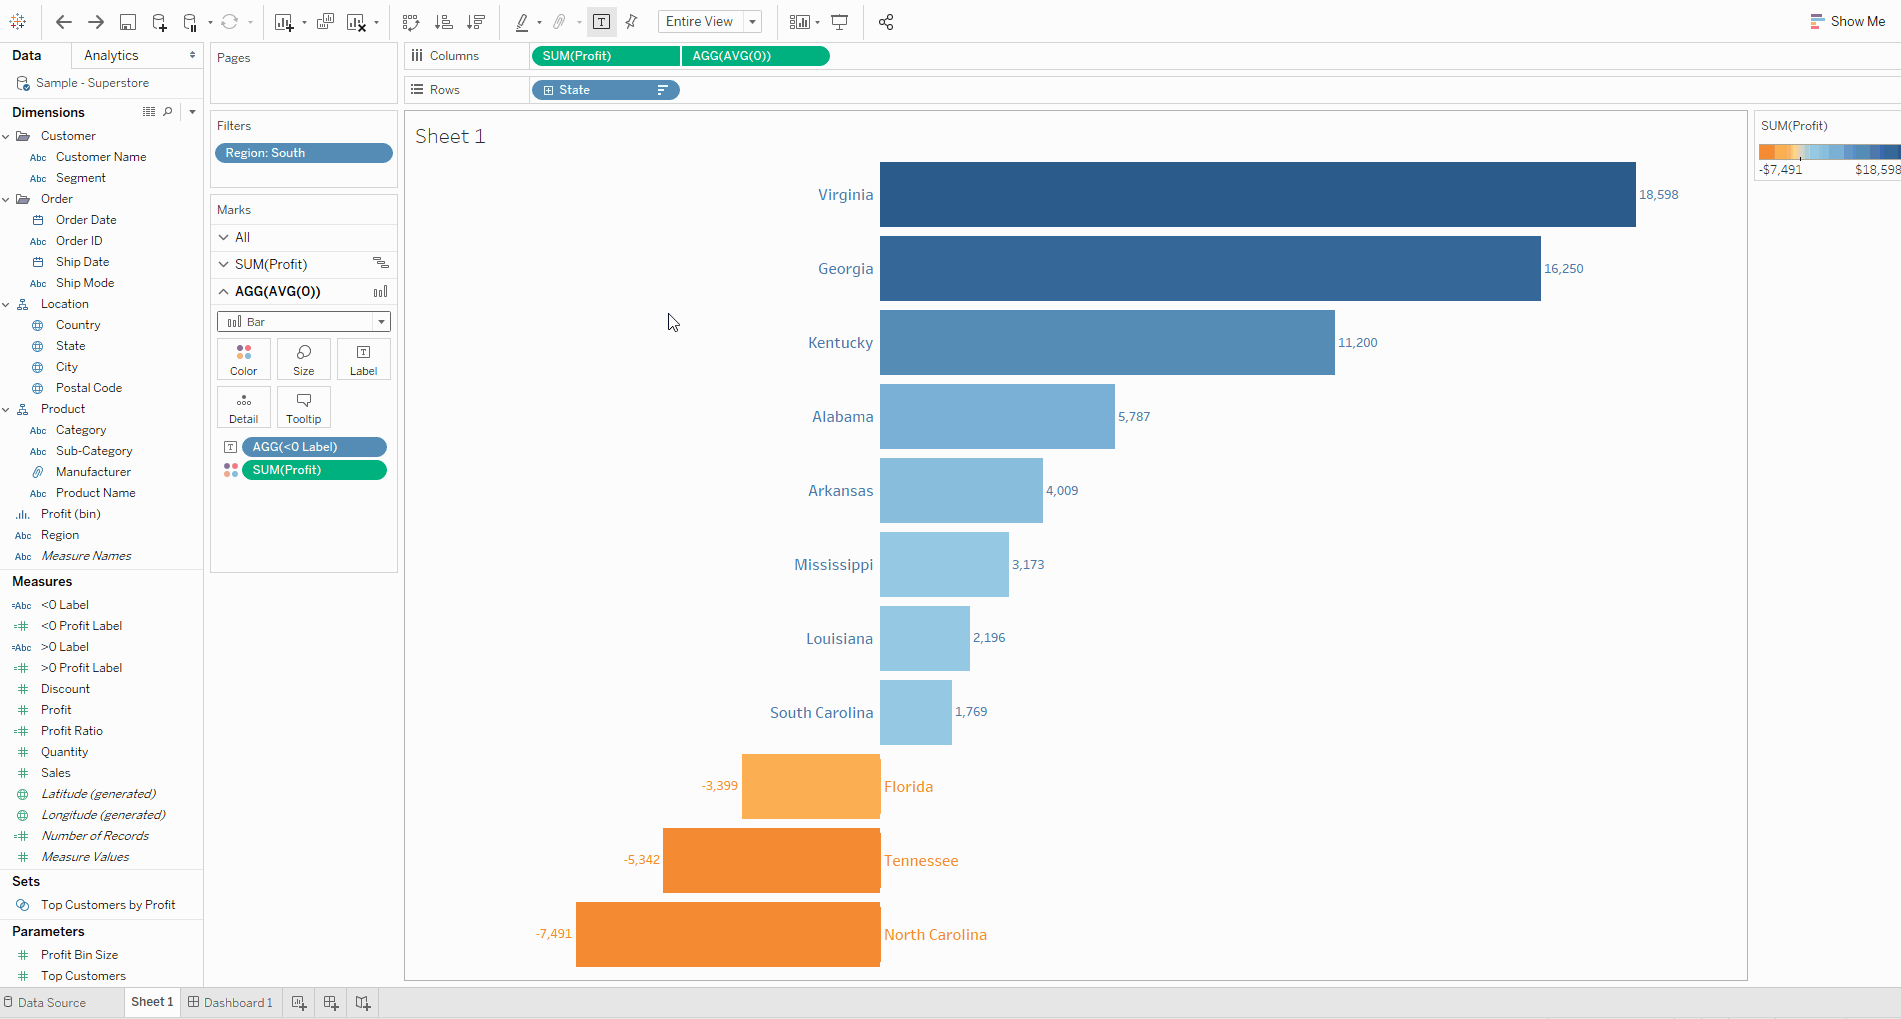Open the Show Me panel
The image size is (1901, 1019).
point(1848,21)
